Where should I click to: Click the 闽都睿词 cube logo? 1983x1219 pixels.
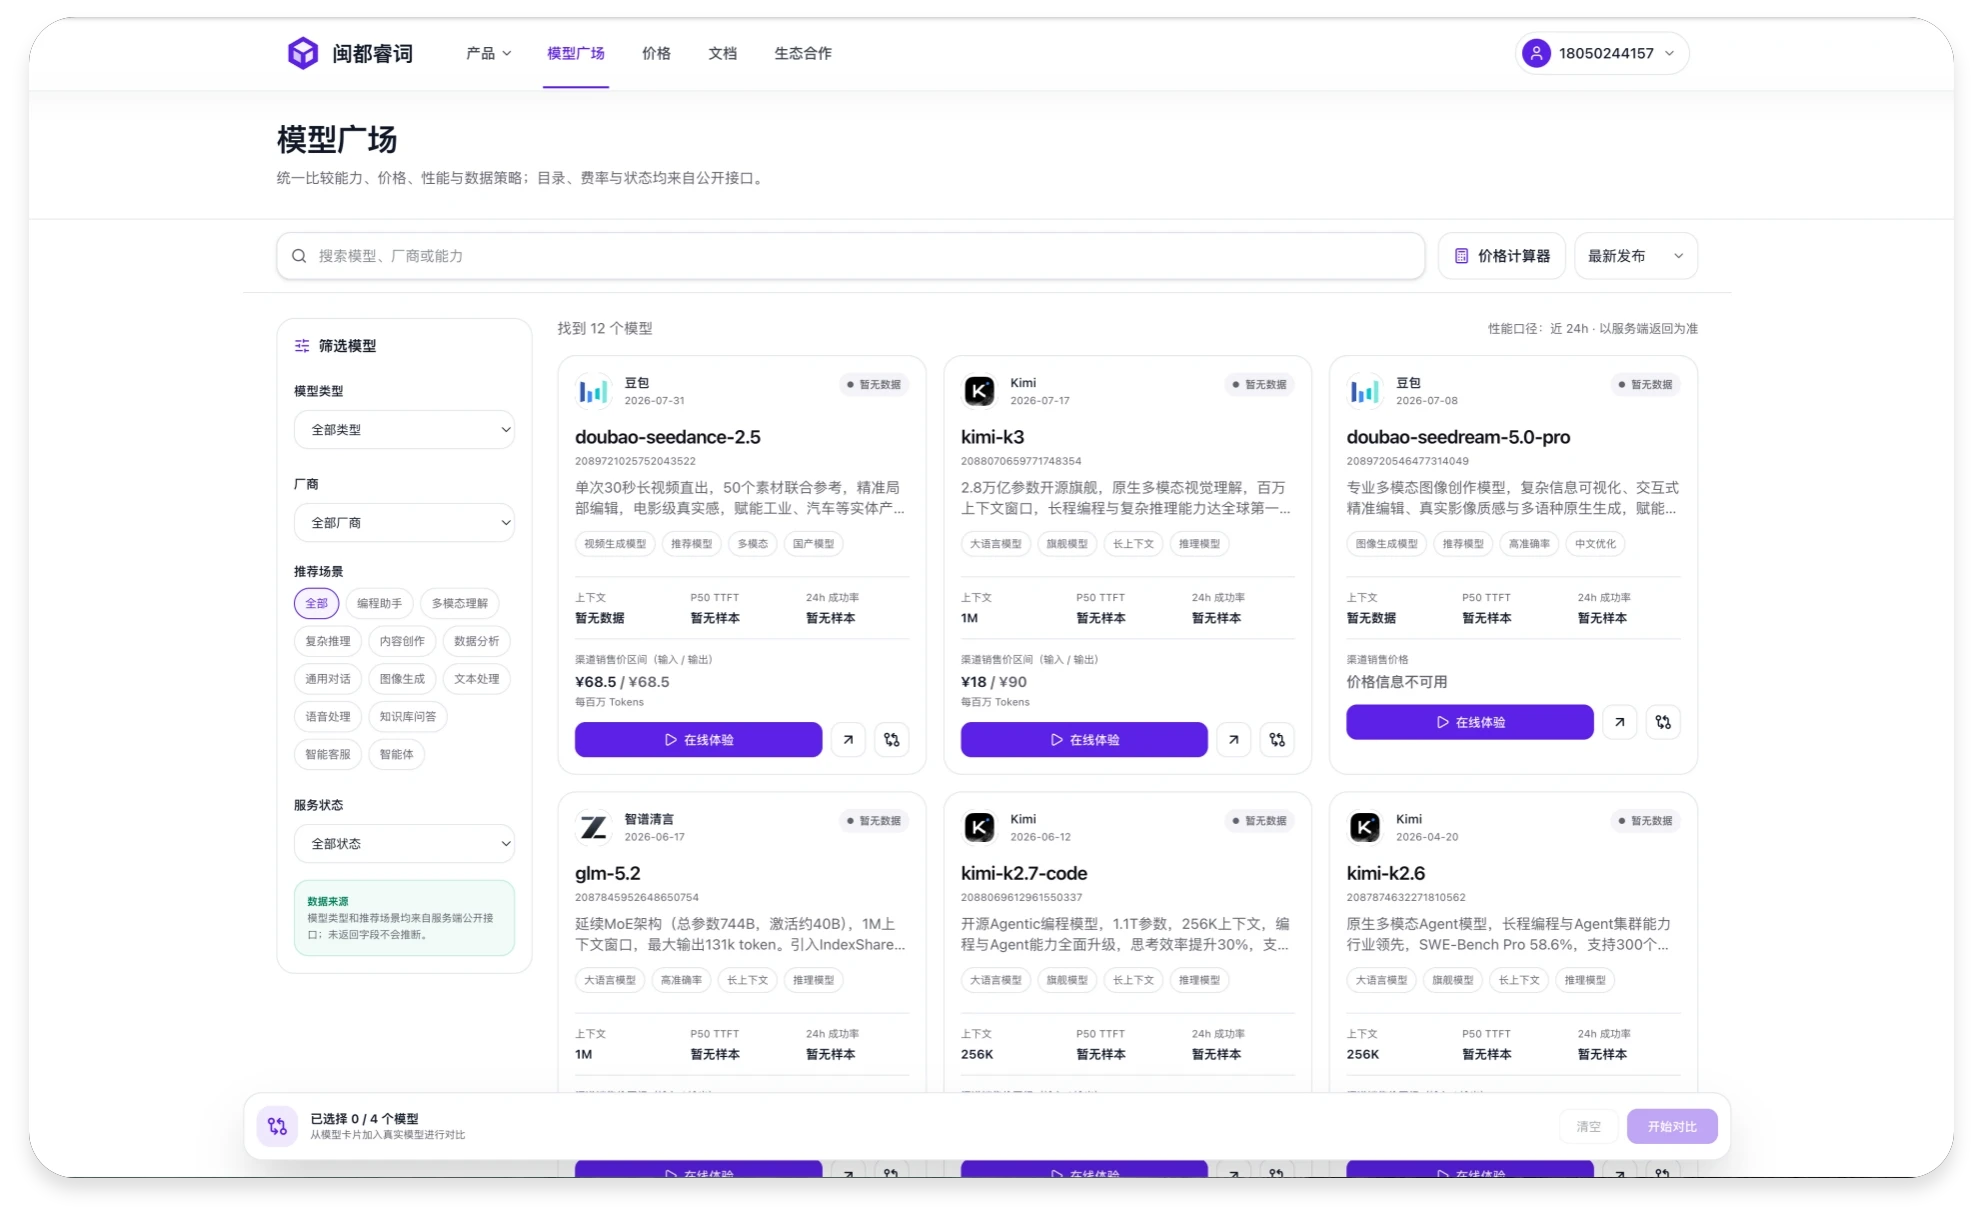click(302, 53)
